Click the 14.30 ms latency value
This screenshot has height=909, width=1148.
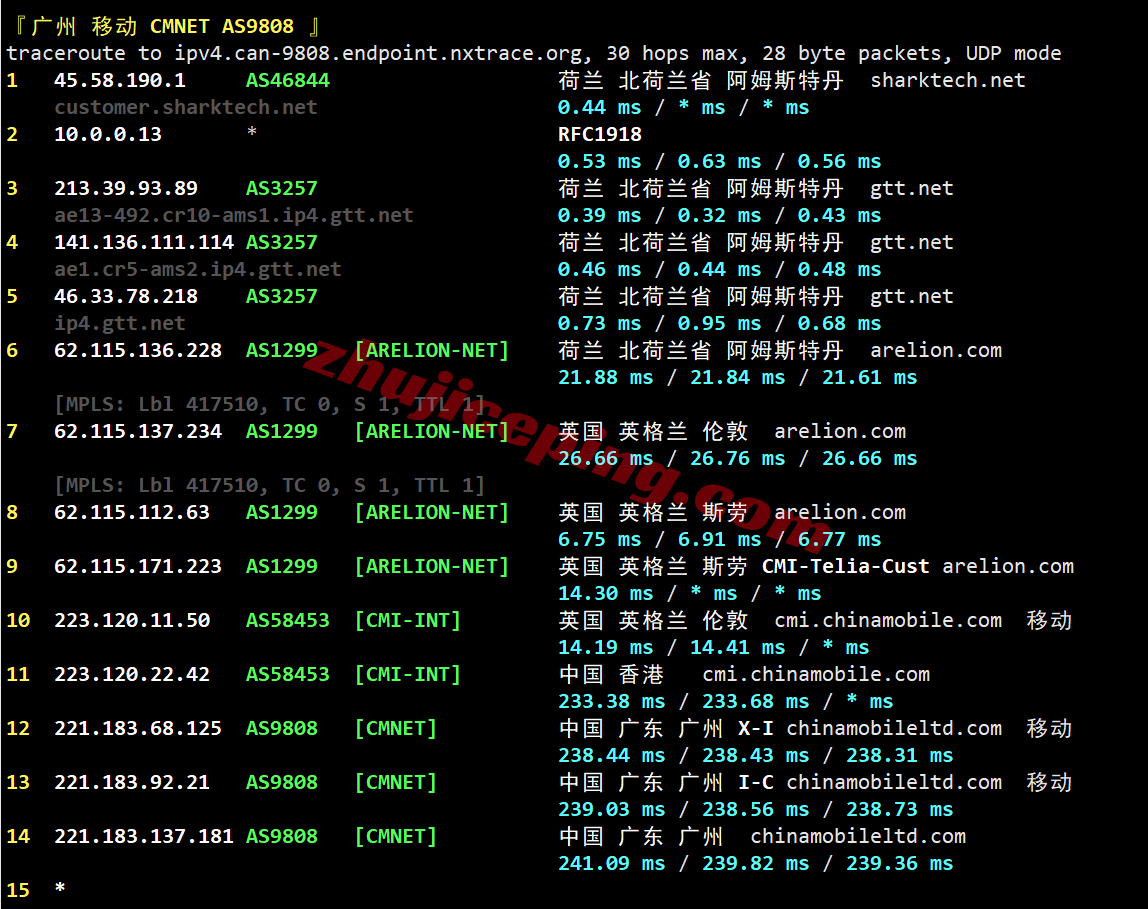[x=605, y=594]
